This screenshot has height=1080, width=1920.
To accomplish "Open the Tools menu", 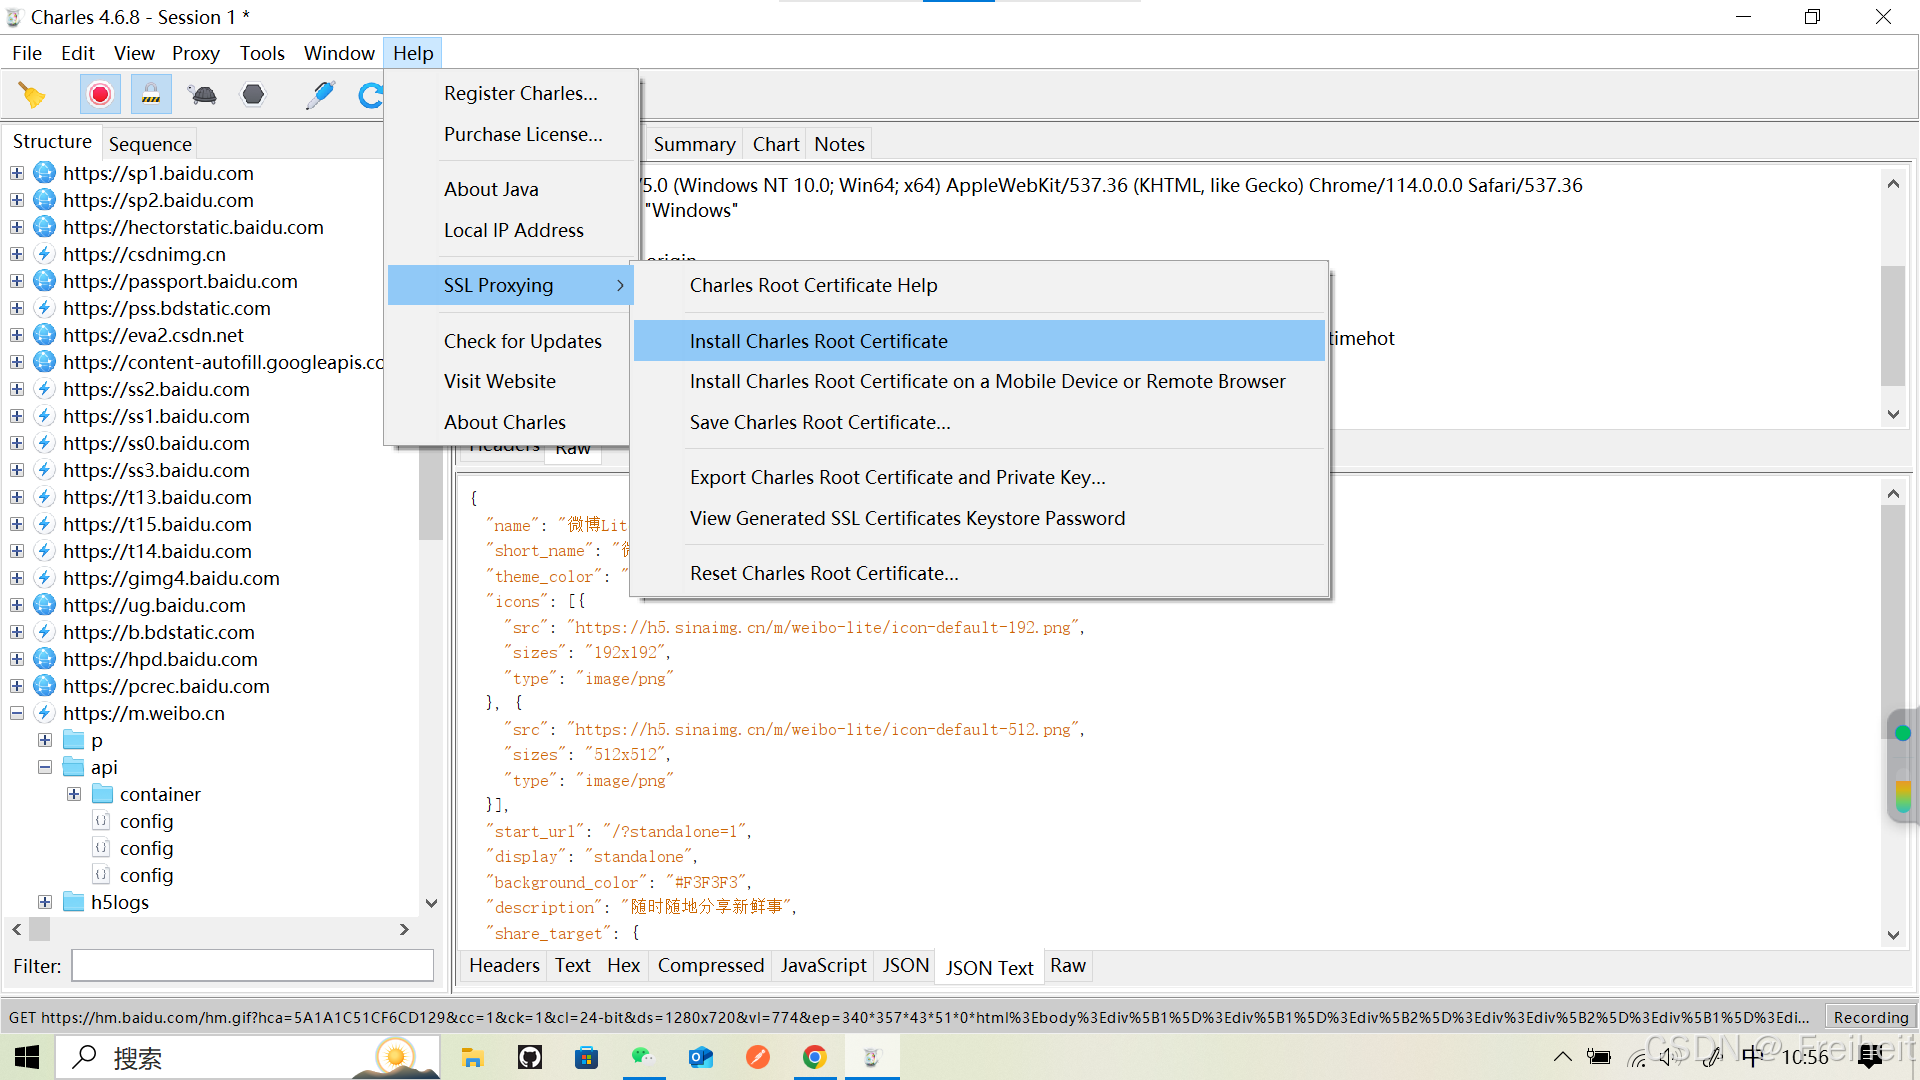I will [262, 53].
